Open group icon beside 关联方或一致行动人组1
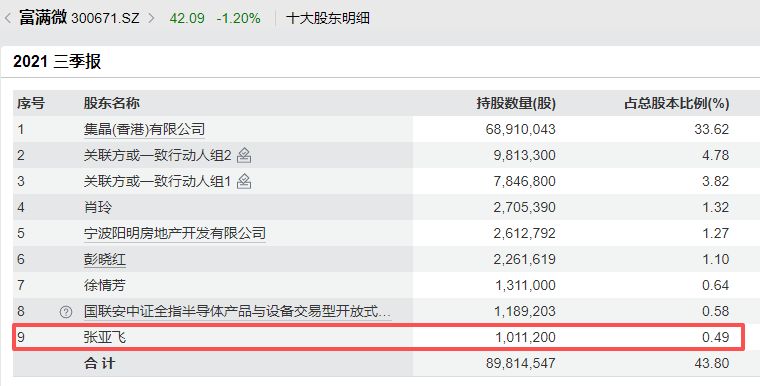Screen dimensions: 760x386 click(244, 182)
